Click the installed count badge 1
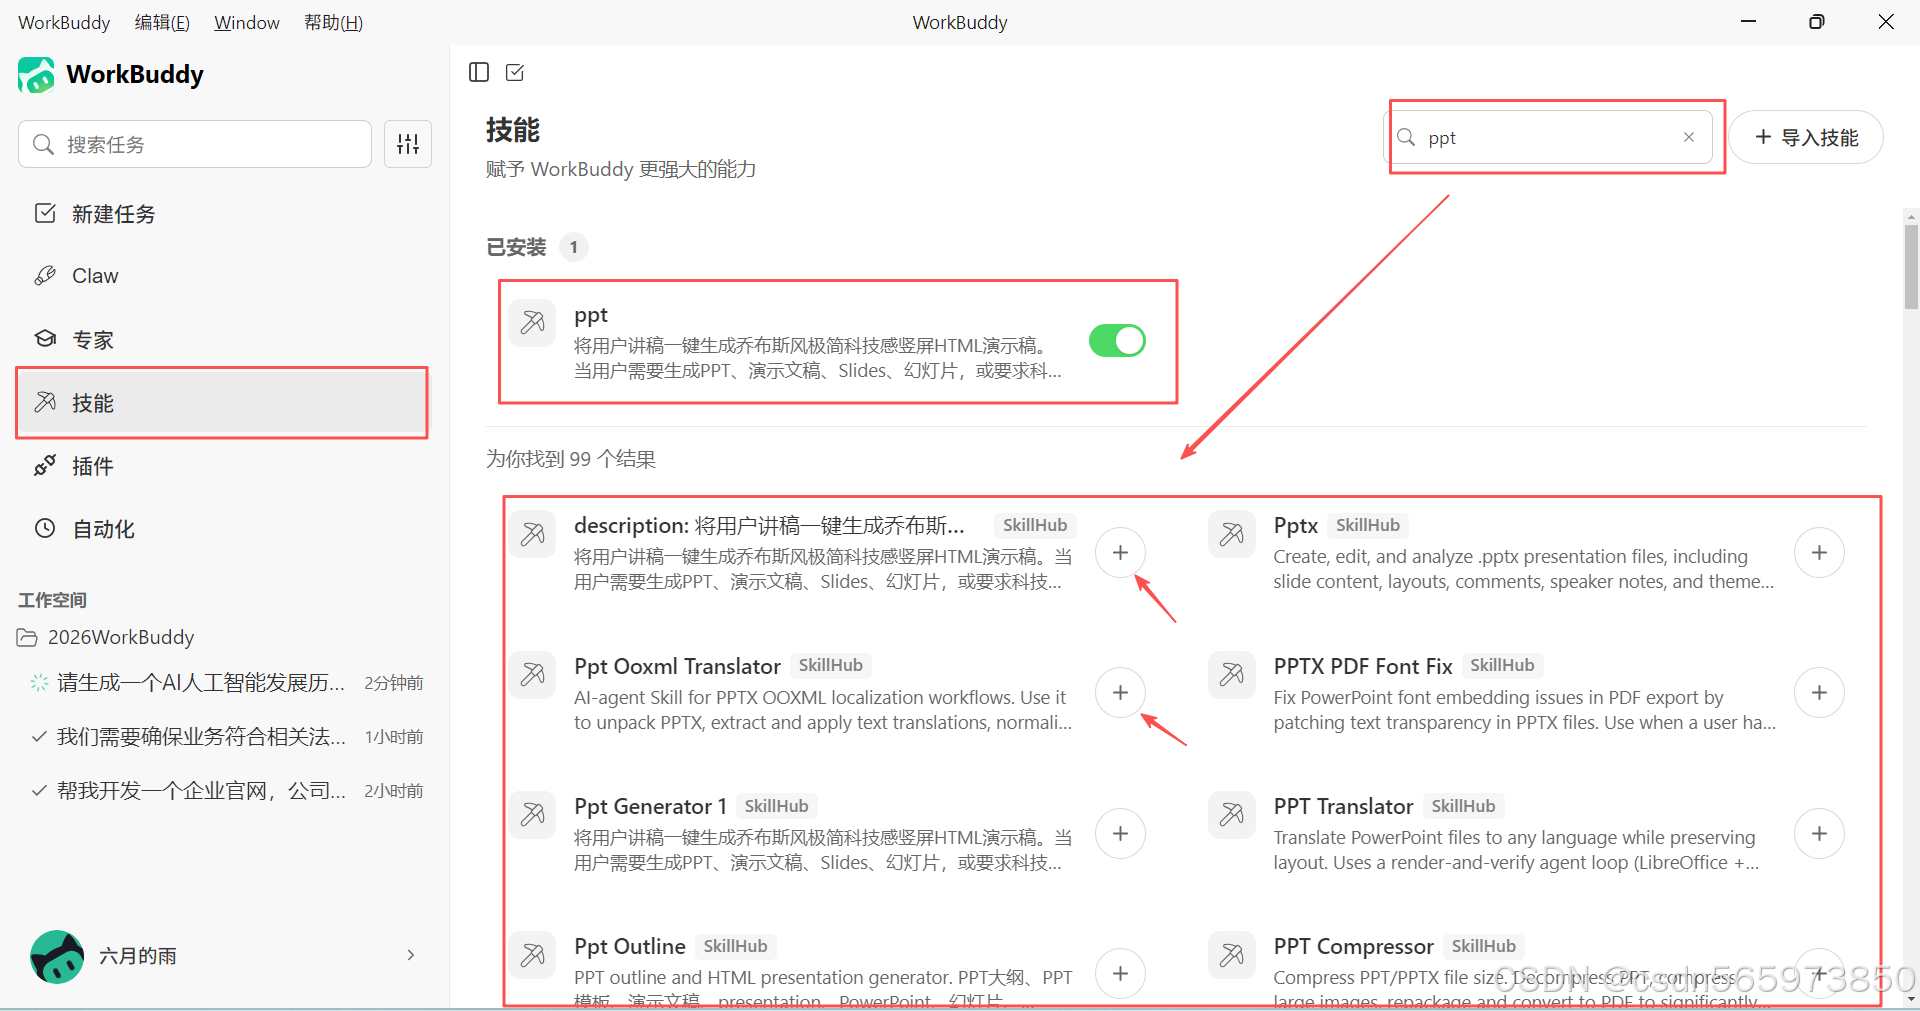1920x1011 pixels. coord(573,247)
